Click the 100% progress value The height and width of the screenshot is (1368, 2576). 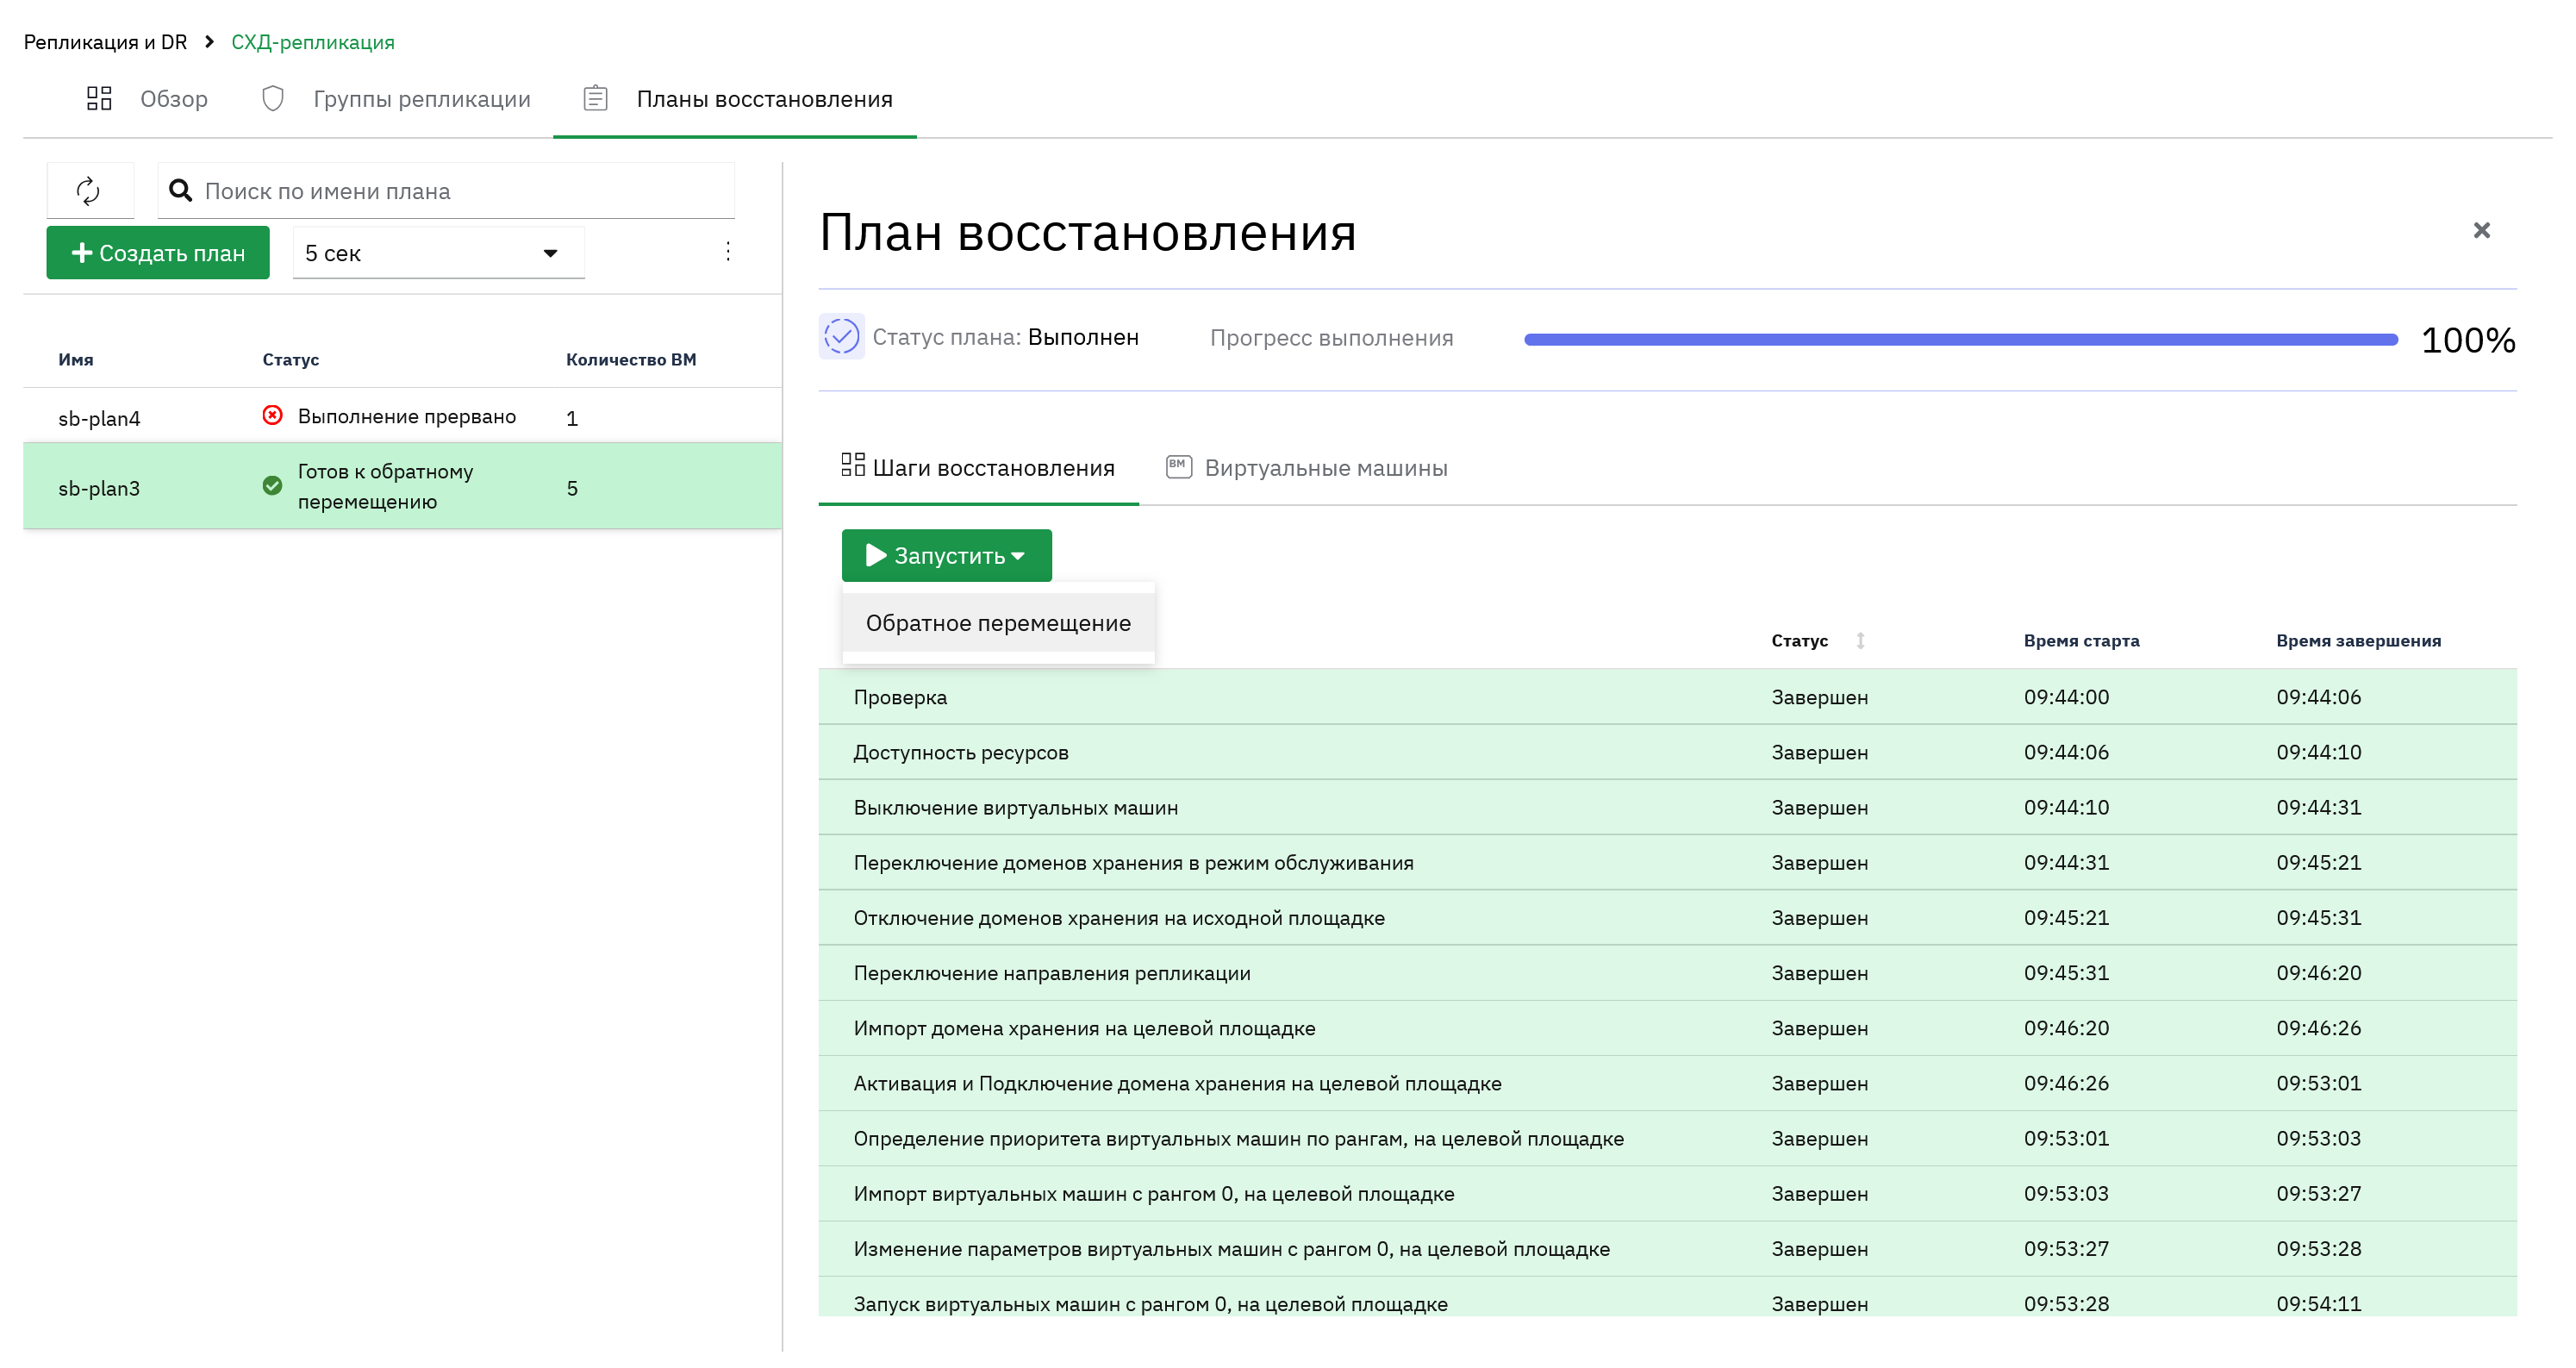[x=2467, y=340]
